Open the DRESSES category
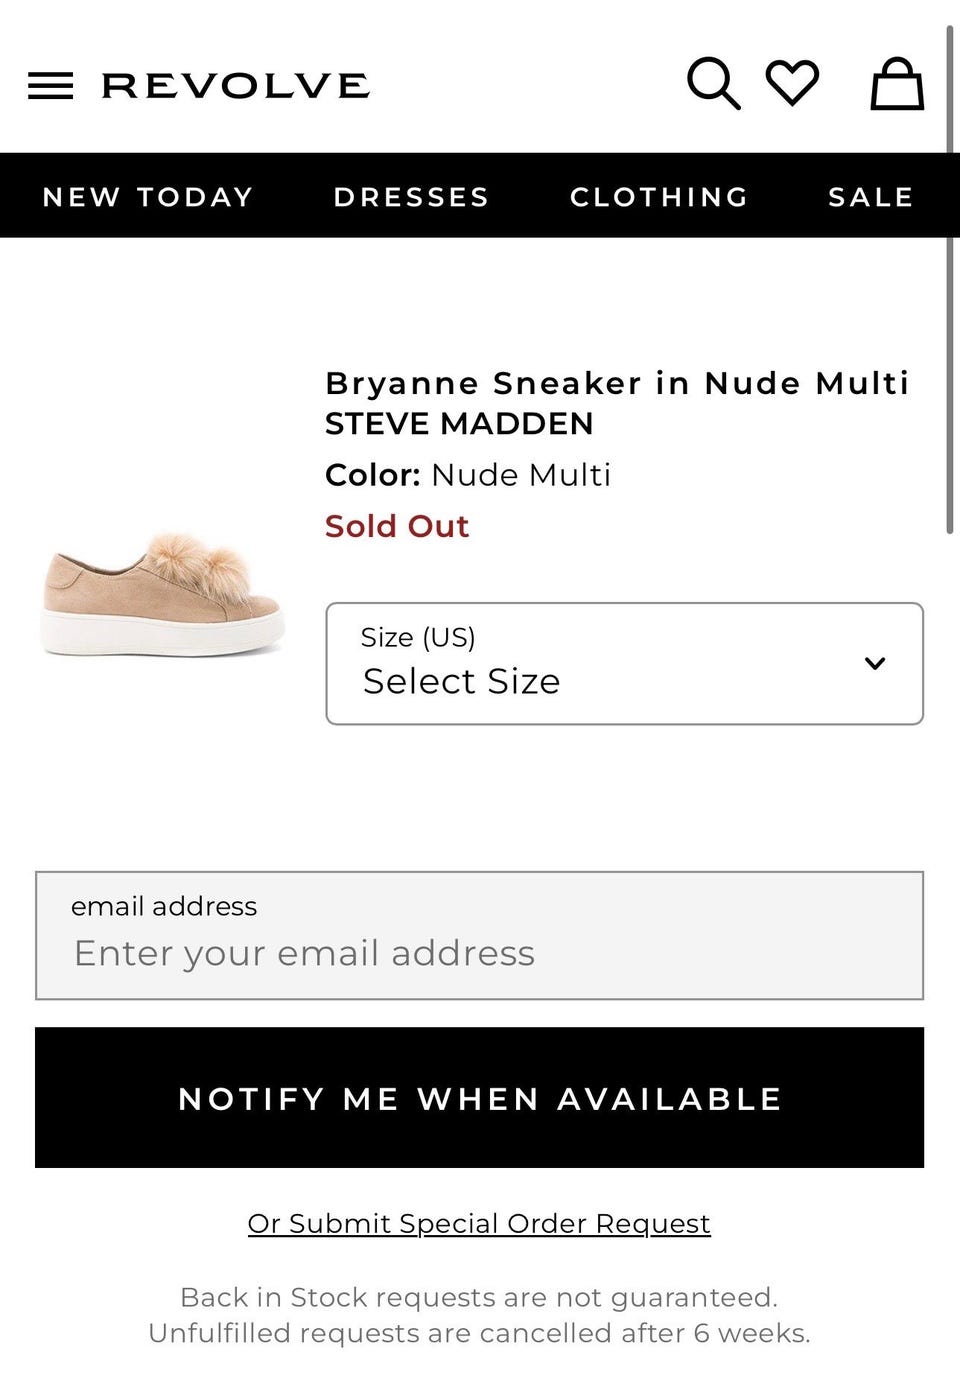The image size is (960, 1387). (x=411, y=197)
